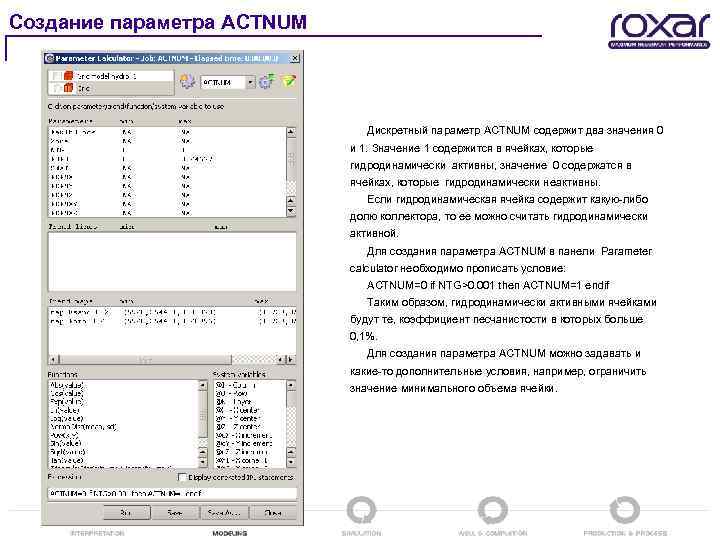Select Tan(value) in the Functions list
Screen dimensions: 720x540
[x=67, y=460]
